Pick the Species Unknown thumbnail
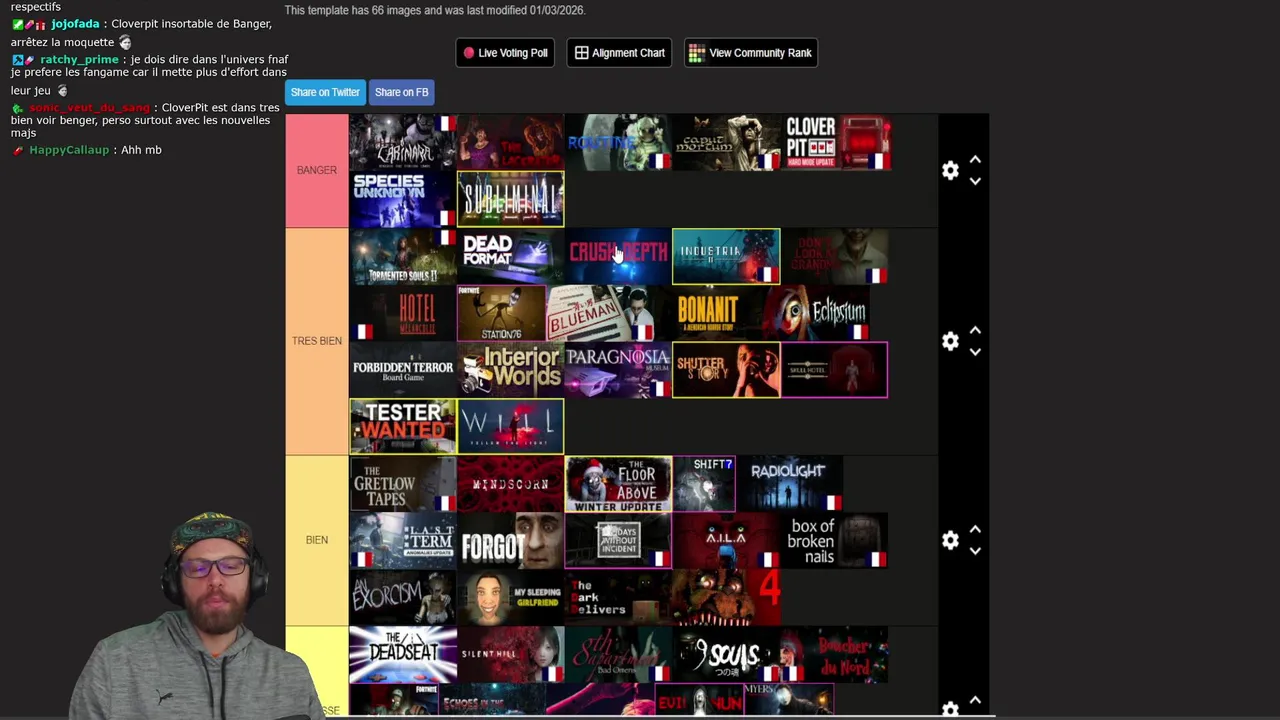The image size is (1280, 720). pyautogui.click(x=402, y=199)
